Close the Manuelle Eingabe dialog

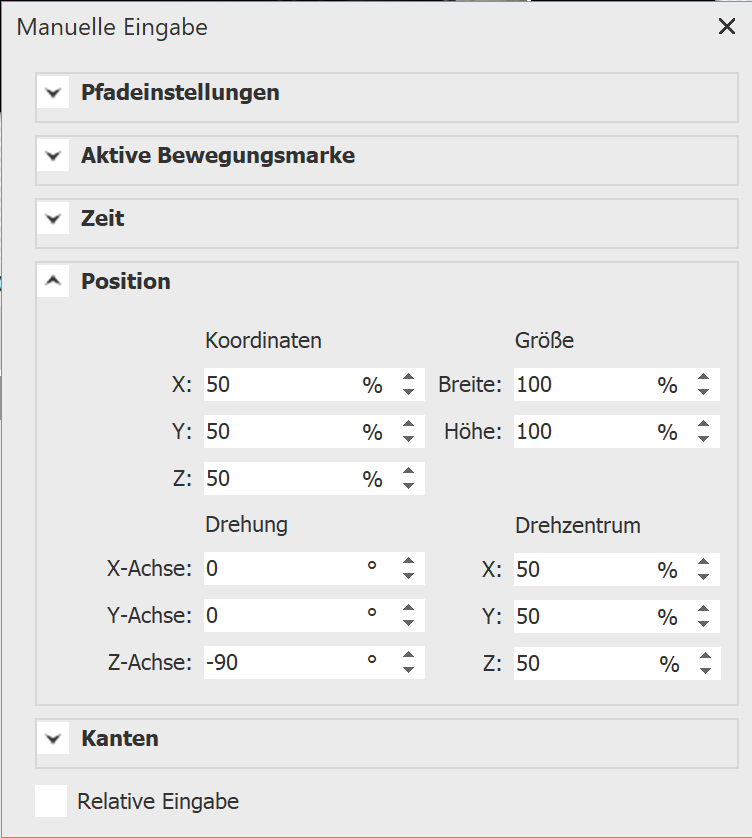[x=727, y=27]
